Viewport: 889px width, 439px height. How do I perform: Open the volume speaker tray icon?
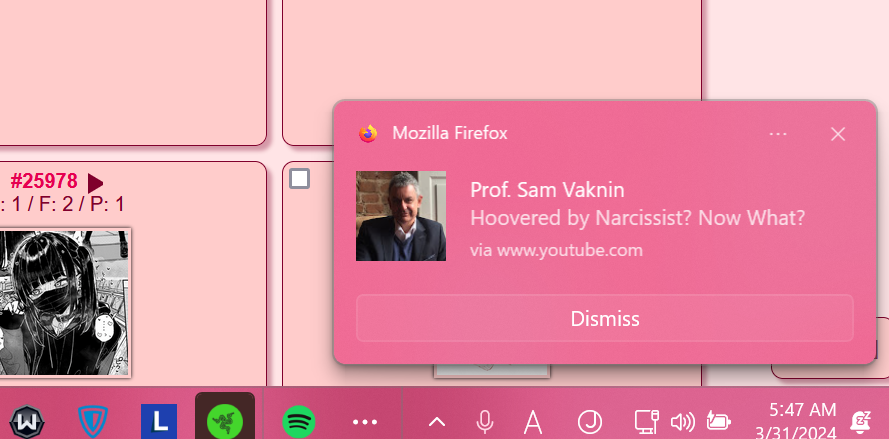(x=683, y=422)
